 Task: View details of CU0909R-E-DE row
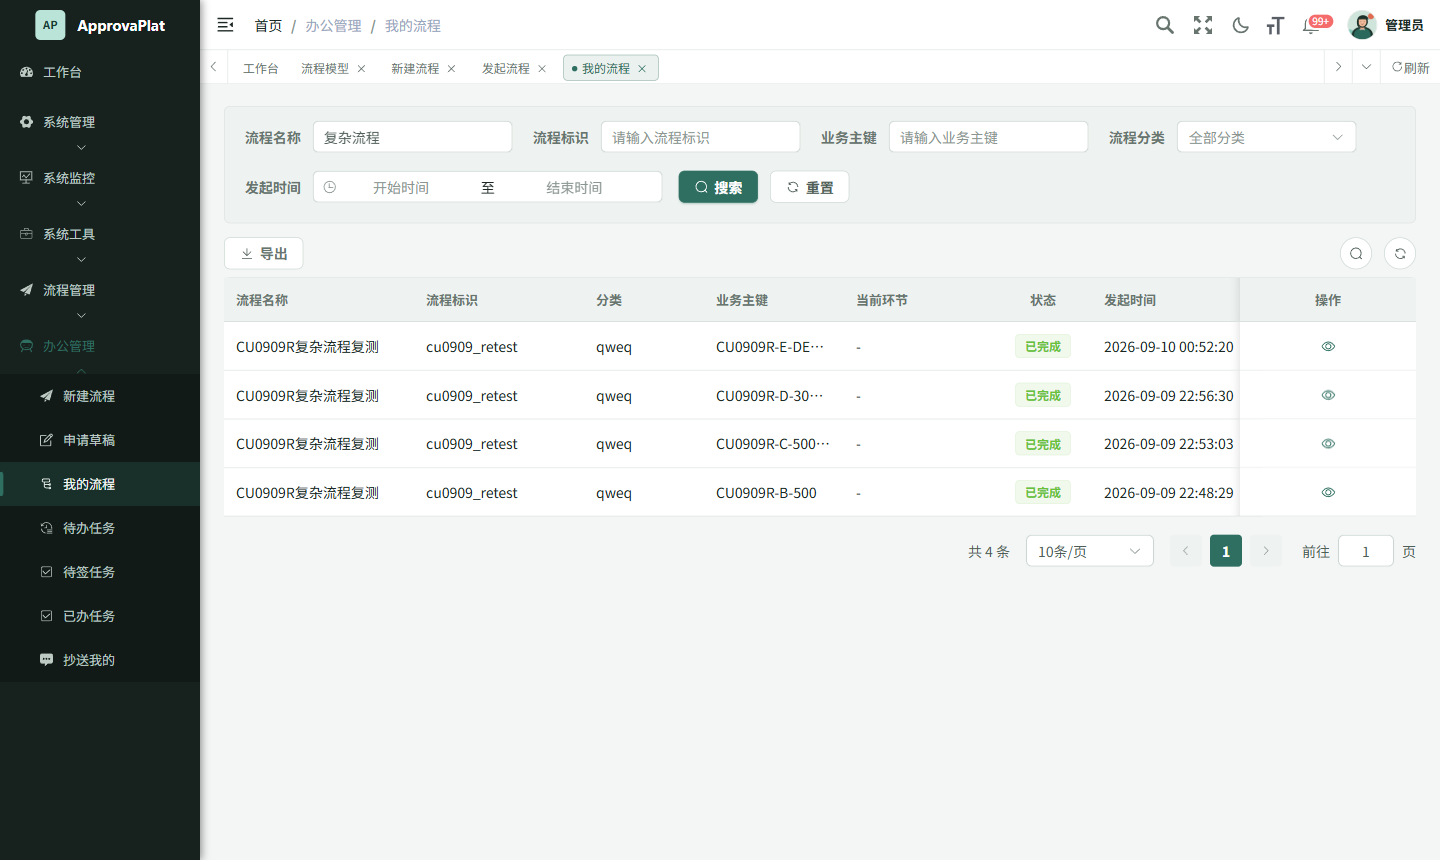(1328, 346)
